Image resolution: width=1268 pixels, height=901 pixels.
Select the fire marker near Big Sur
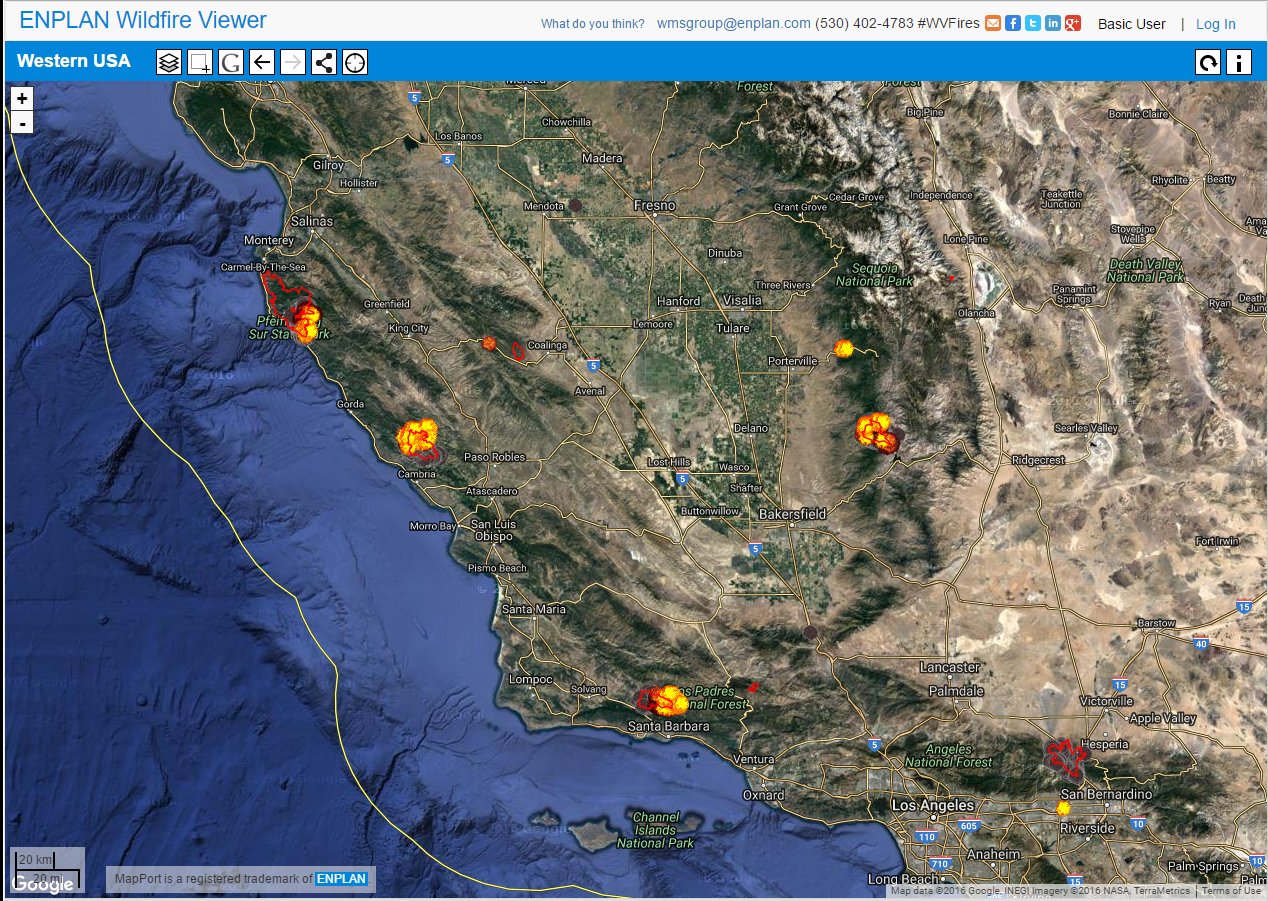[x=306, y=322]
